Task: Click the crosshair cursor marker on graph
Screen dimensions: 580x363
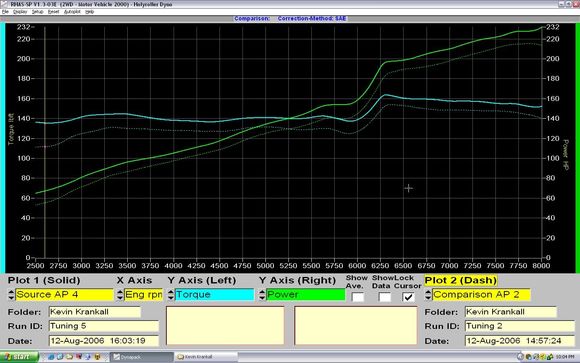Action: pyautogui.click(x=408, y=188)
